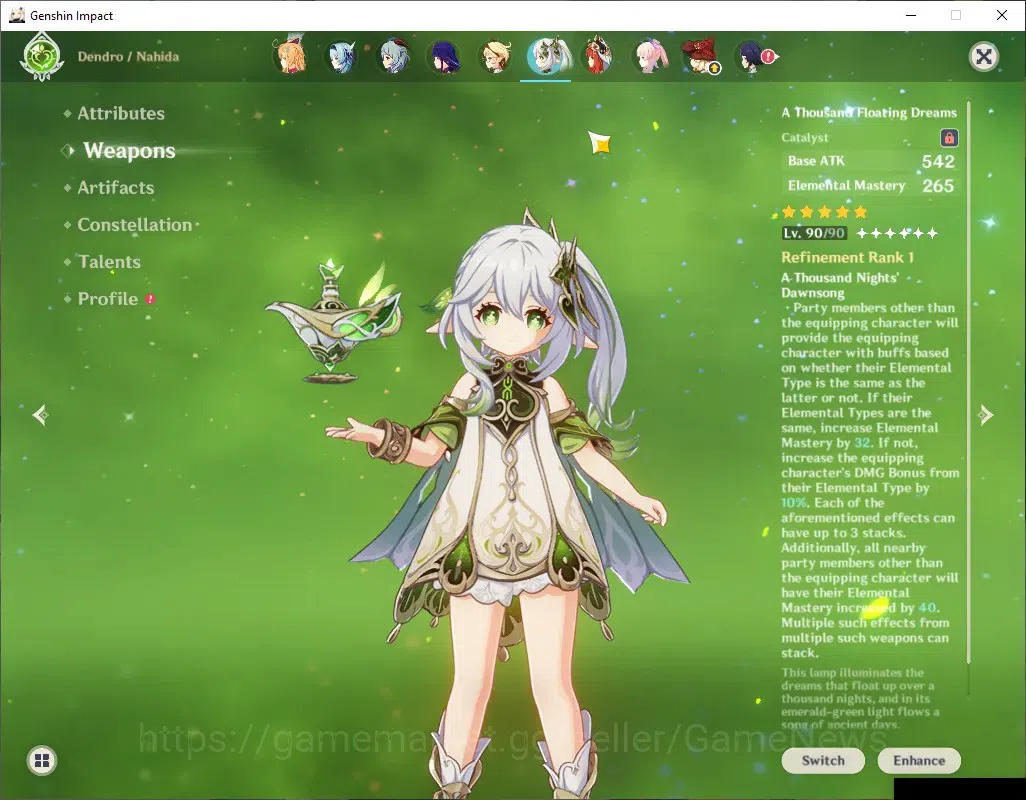Select the Eula character portrait
The height and width of the screenshot is (800, 1026).
[342, 56]
